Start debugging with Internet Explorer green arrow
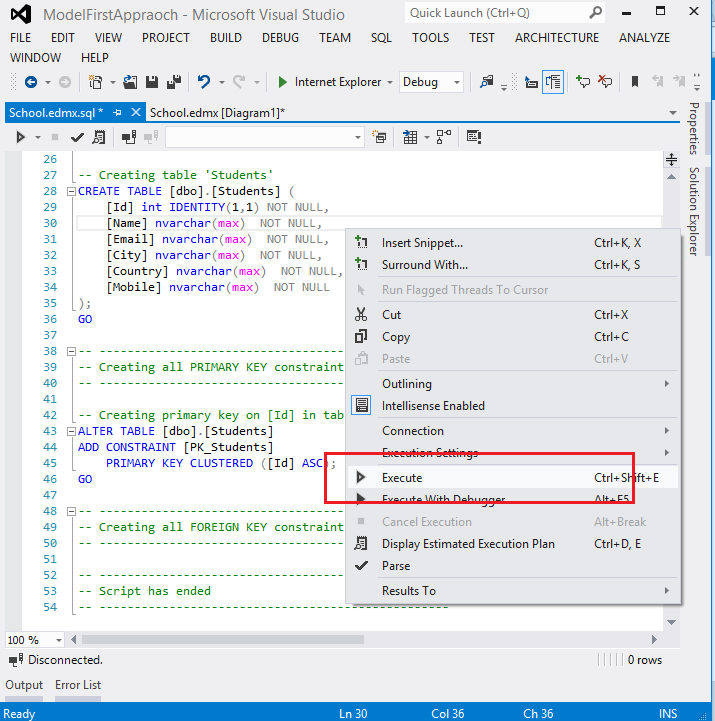The height and width of the screenshot is (721, 715). click(282, 82)
